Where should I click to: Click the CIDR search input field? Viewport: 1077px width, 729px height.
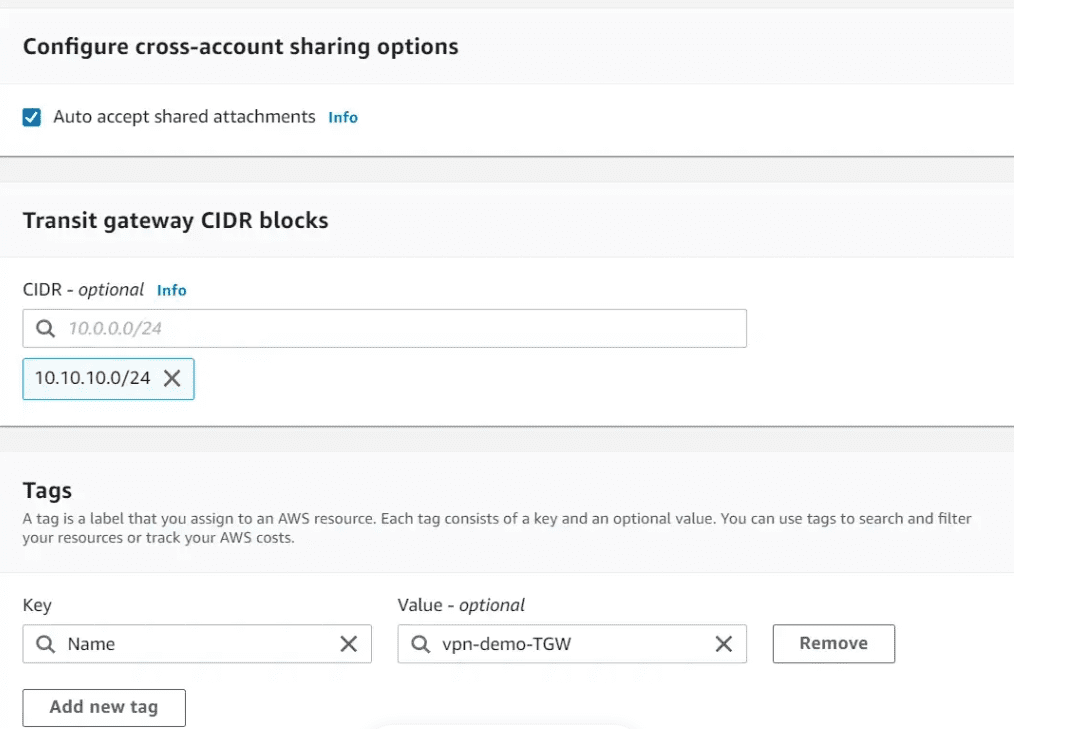point(384,328)
